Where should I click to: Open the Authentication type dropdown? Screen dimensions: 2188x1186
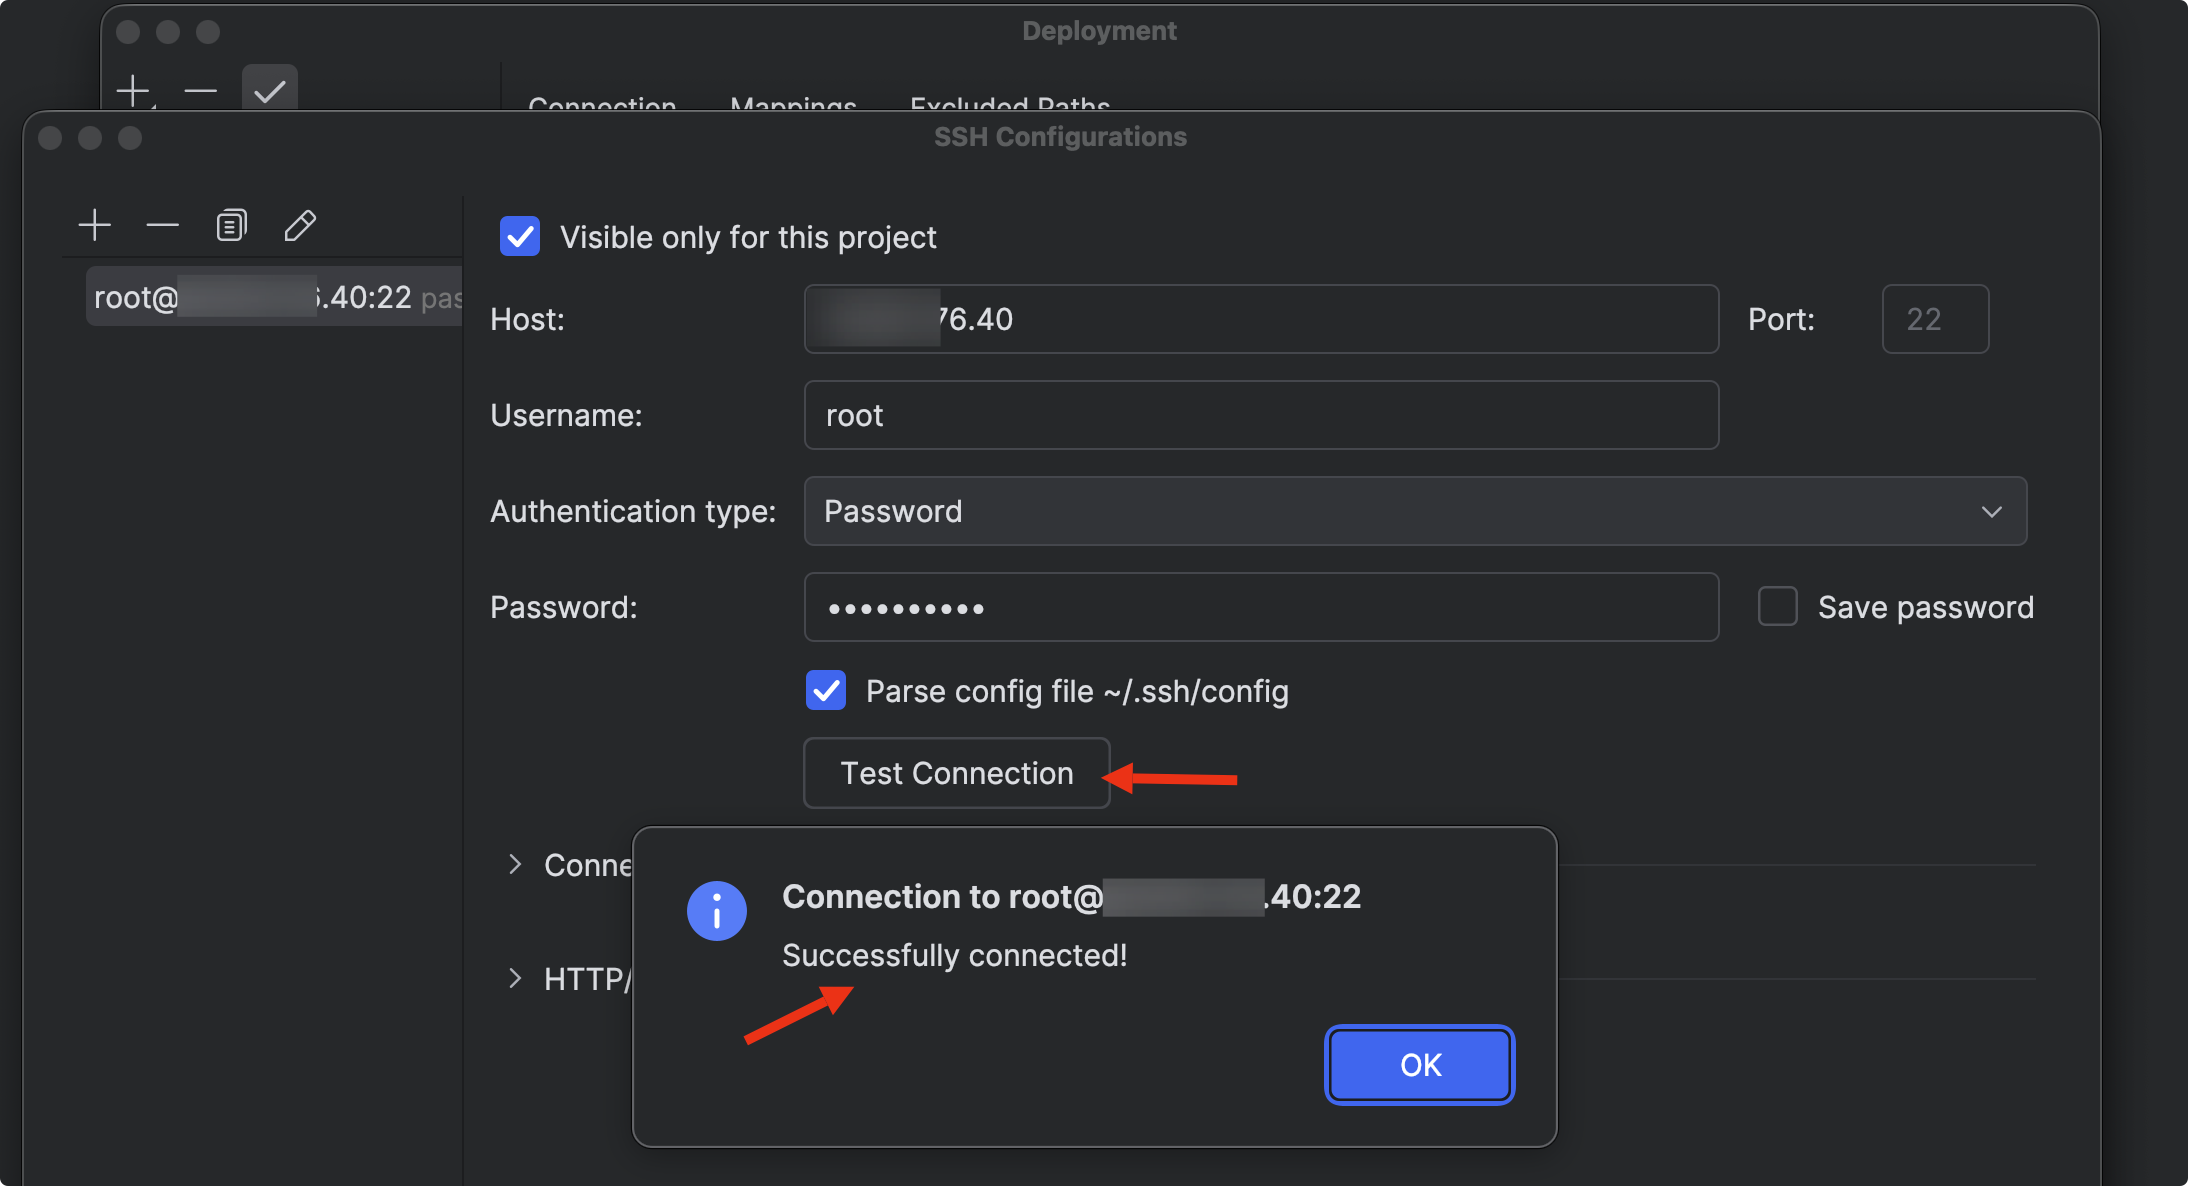[1414, 511]
